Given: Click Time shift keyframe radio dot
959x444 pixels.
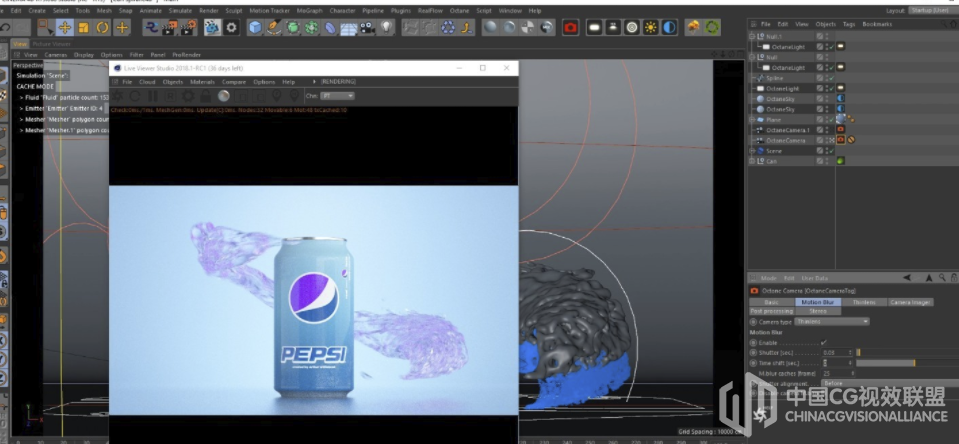Looking at the screenshot, I should (x=754, y=363).
